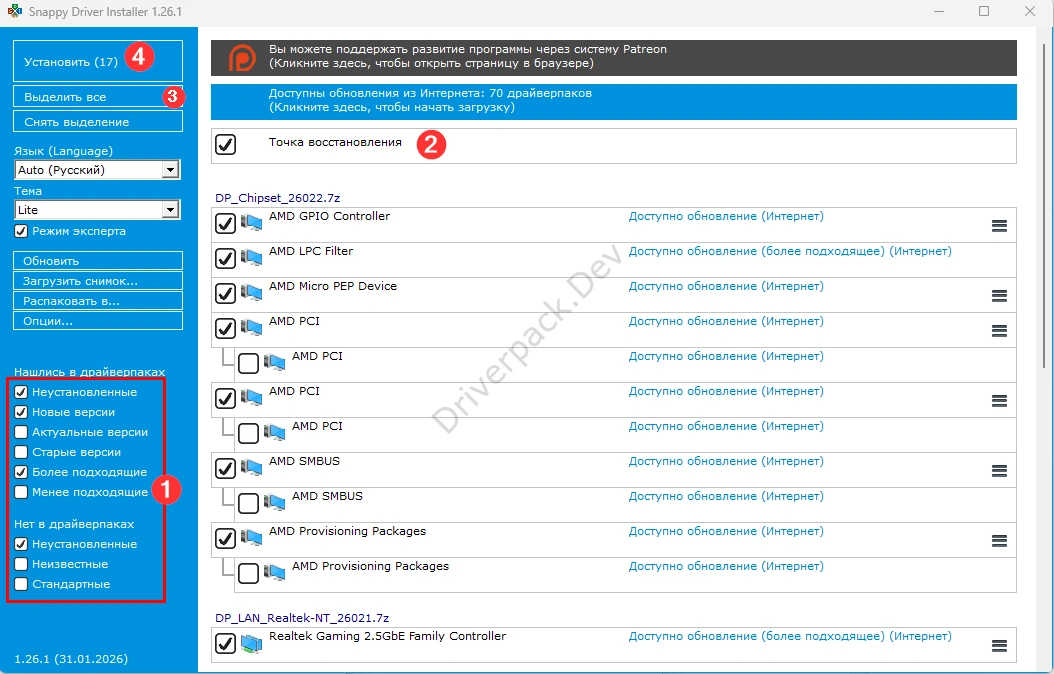Click device icon of unchecked AMD SMBUS sub-row
Screen dimensions: 1054x674
274,503
